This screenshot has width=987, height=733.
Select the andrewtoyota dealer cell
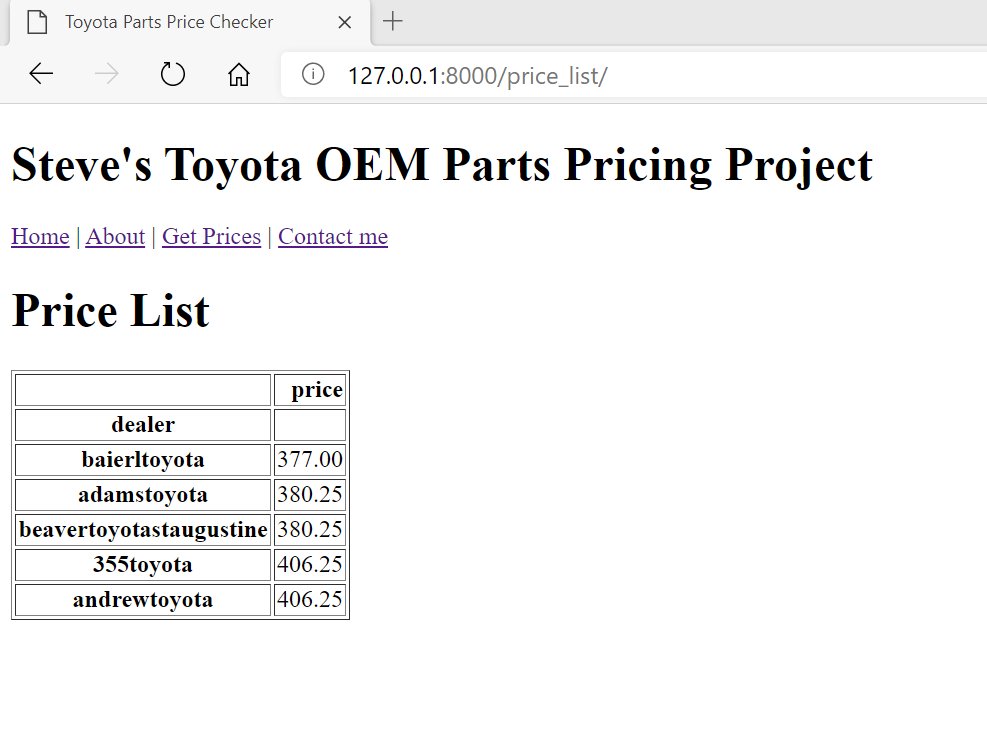(143, 599)
